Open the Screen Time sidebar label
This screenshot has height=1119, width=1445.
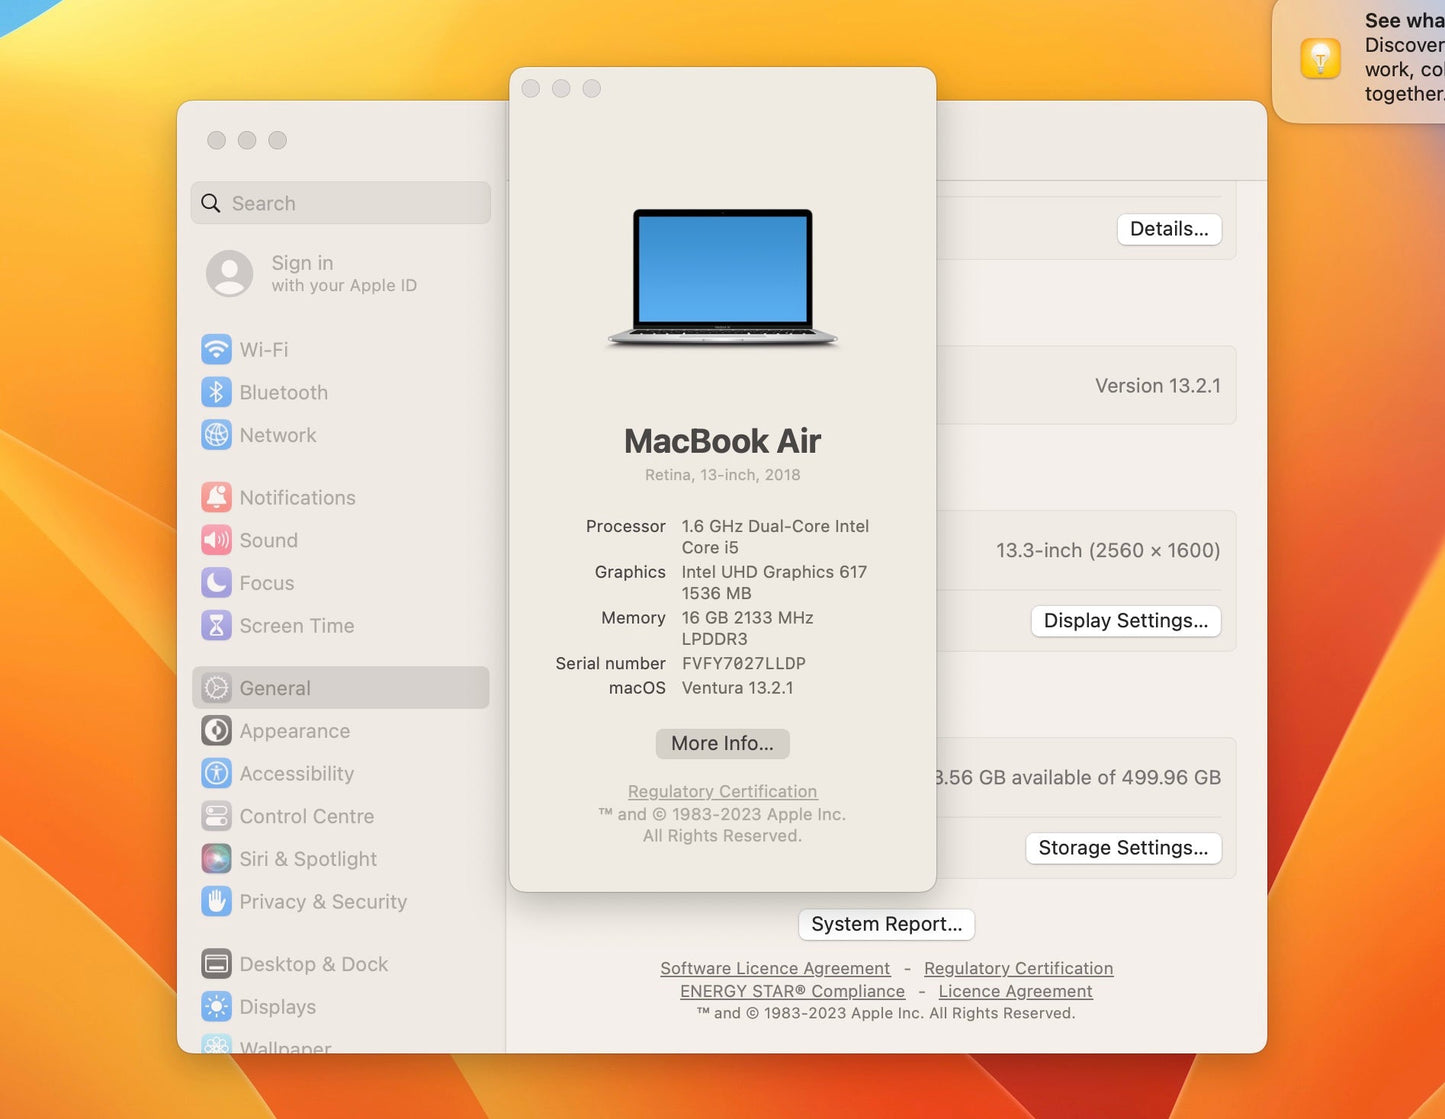pos(297,626)
